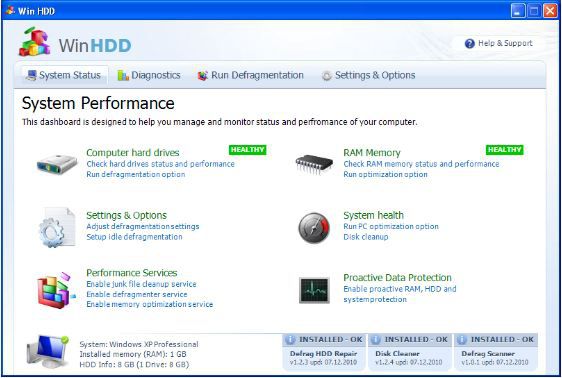Viewport: 562px width, 378px height.
Task: Click the WinHDD logo icon
Action: pyautogui.click(x=34, y=42)
